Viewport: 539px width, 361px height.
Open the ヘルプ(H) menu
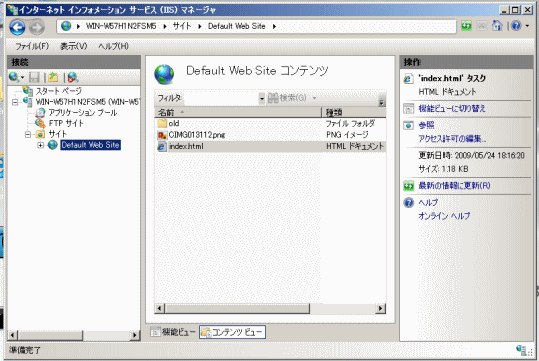pyautogui.click(x=113, y=46)
